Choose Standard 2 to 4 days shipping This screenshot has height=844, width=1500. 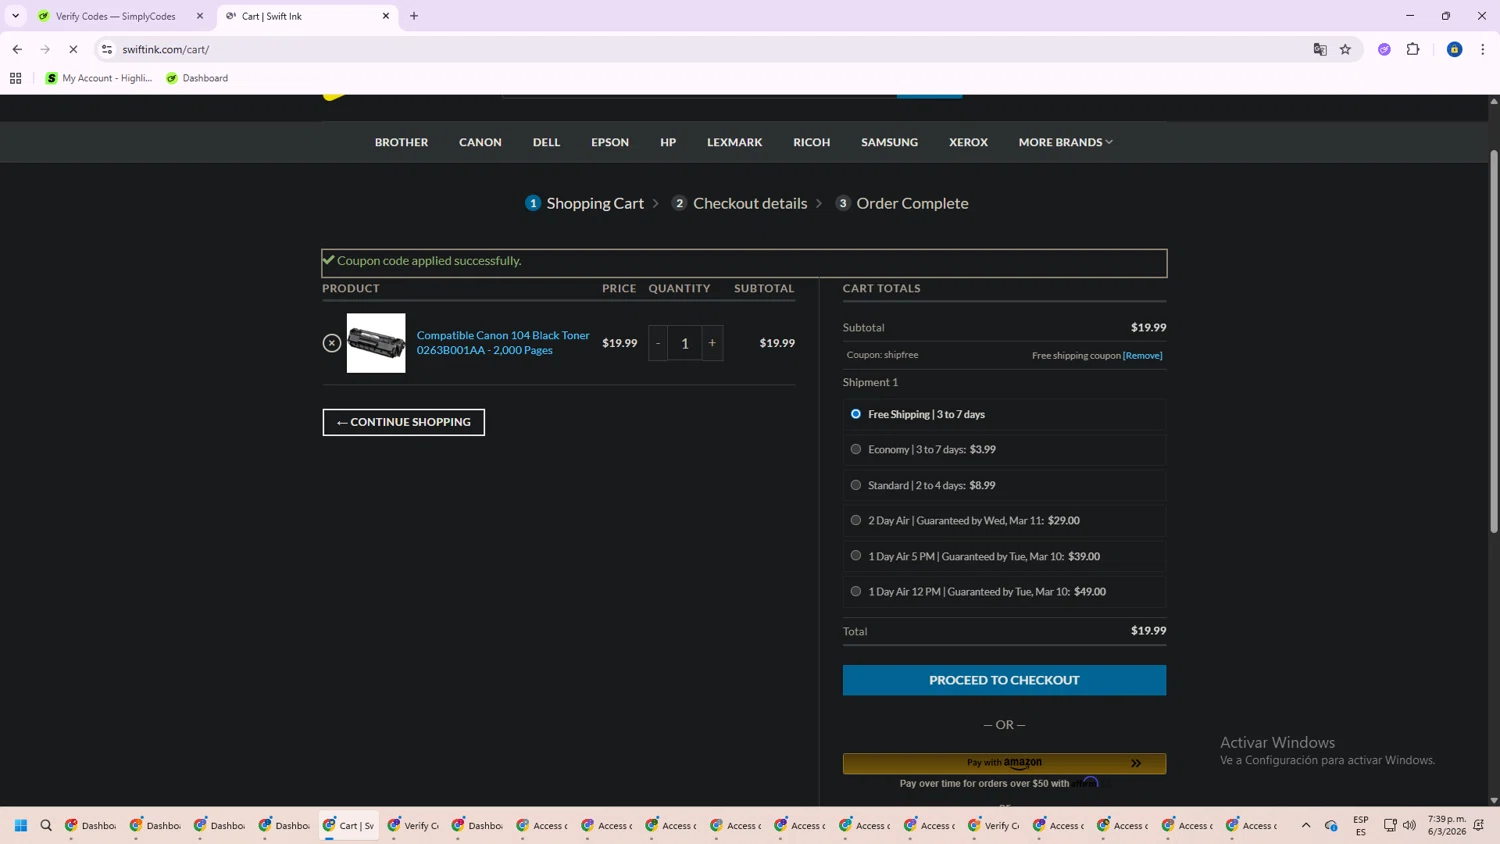pos(856,485)
